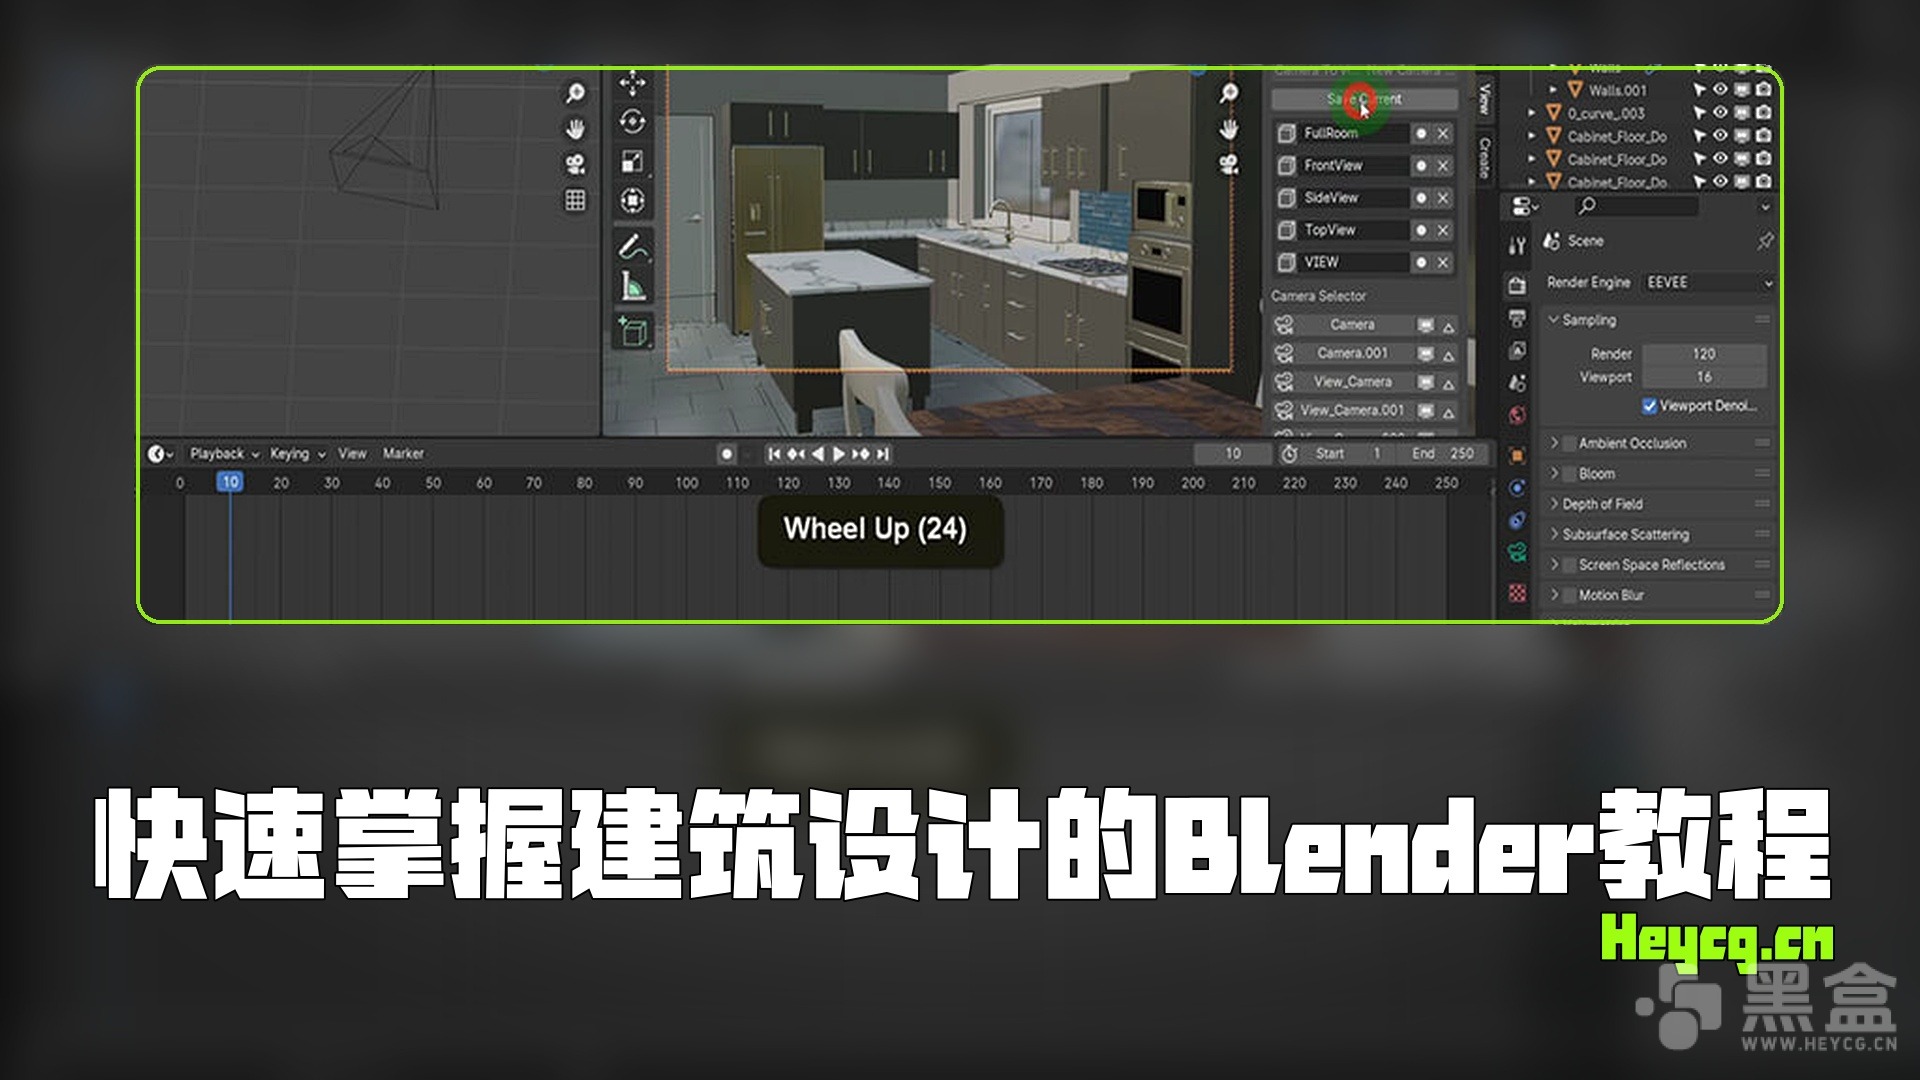Open the Texture properties tab
1920x1080 pixels.
tap(1517, 593)
